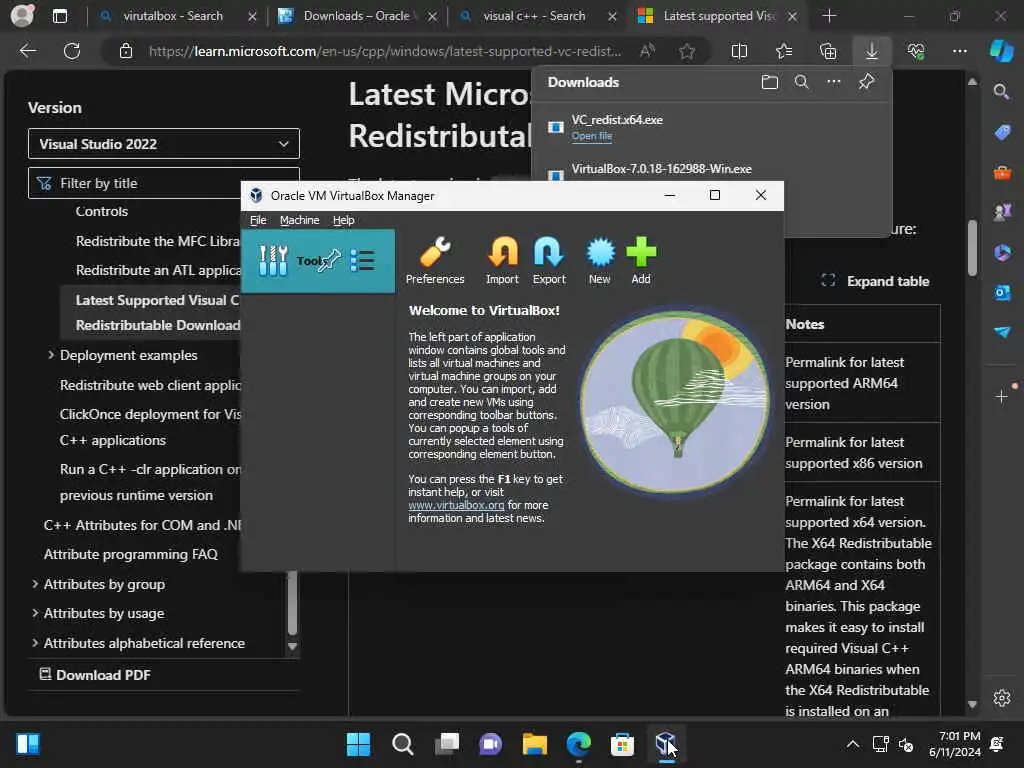Open a new browser tab

829,16
